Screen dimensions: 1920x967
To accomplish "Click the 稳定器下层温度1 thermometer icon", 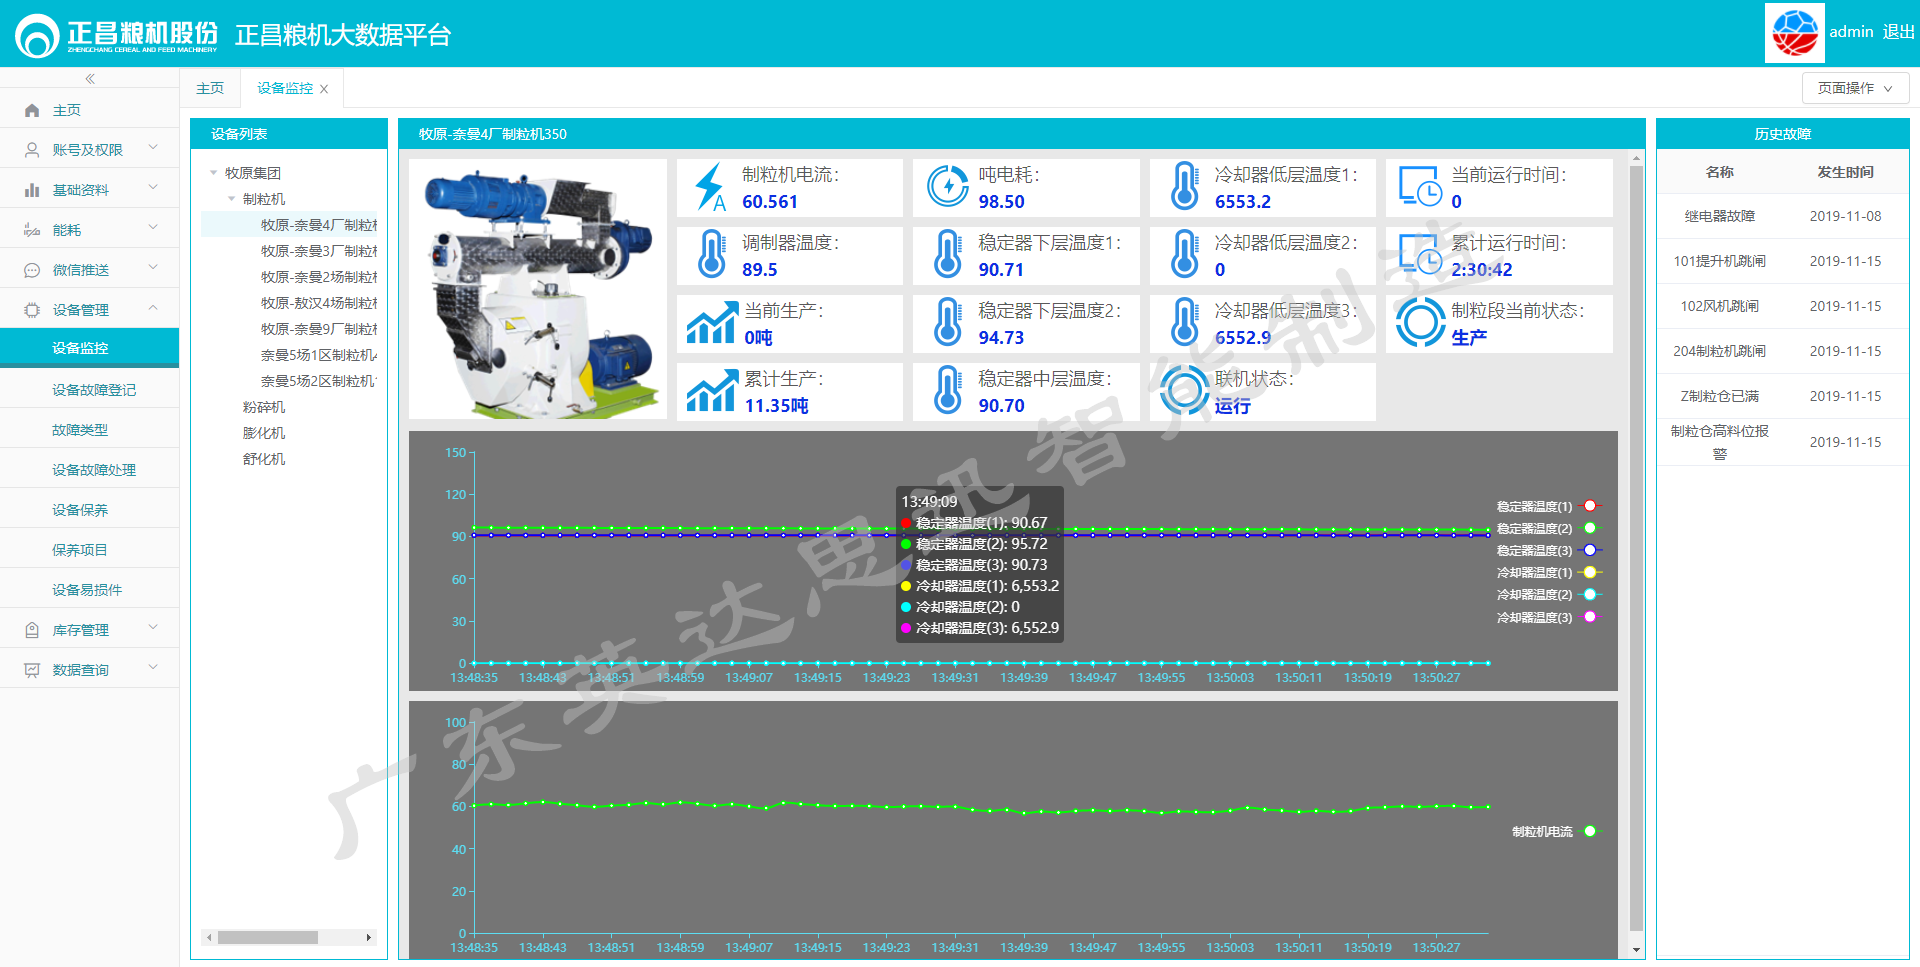I will [x=948, y=254].
